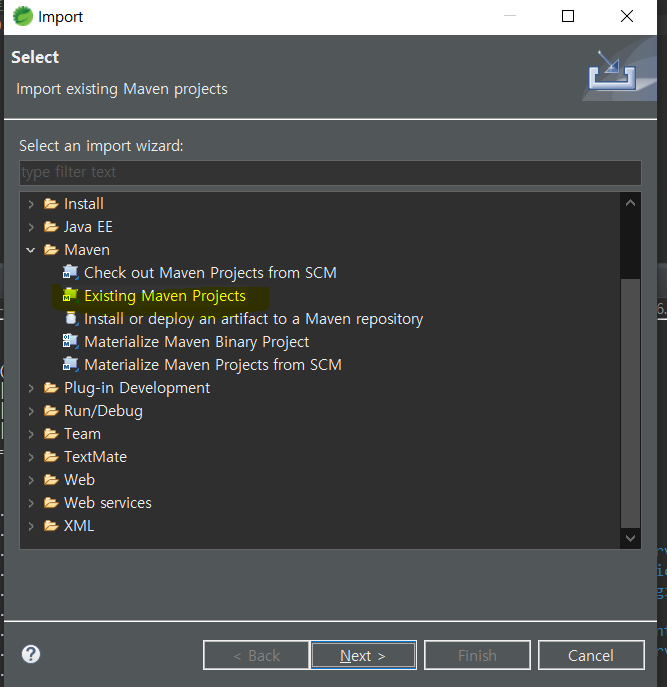Click the Java EE folder icon
The image size is (667, 687).
51,227
